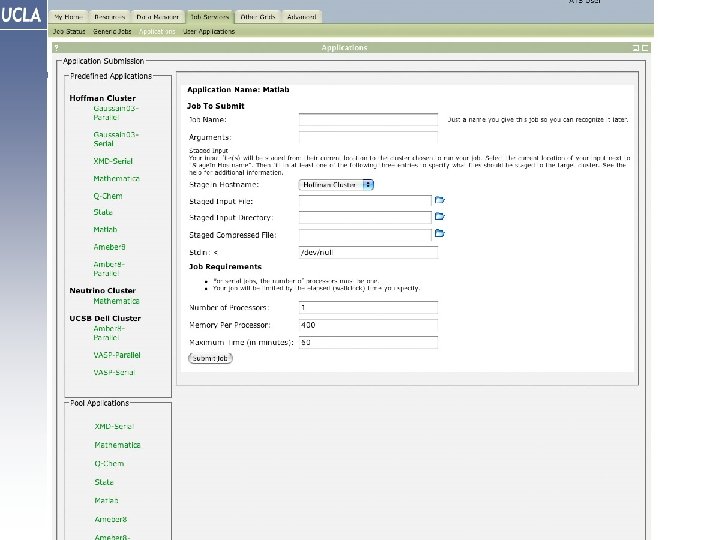The image size is (720, 540).
Task: Browse for the Staged Input Directory
Action: click(439, 216)
